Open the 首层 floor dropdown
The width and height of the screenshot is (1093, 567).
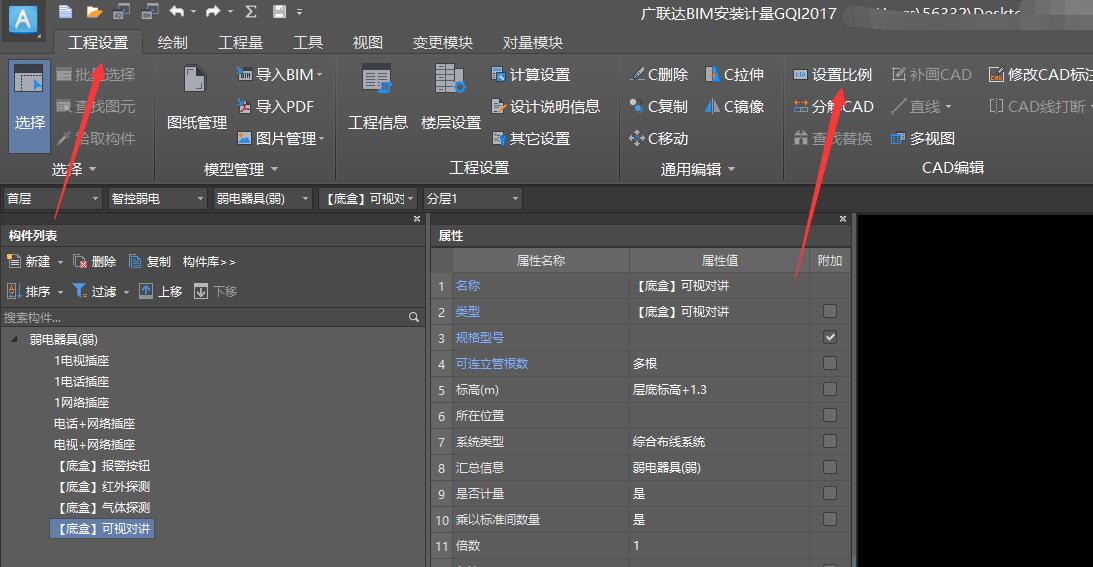pos(53,199)
